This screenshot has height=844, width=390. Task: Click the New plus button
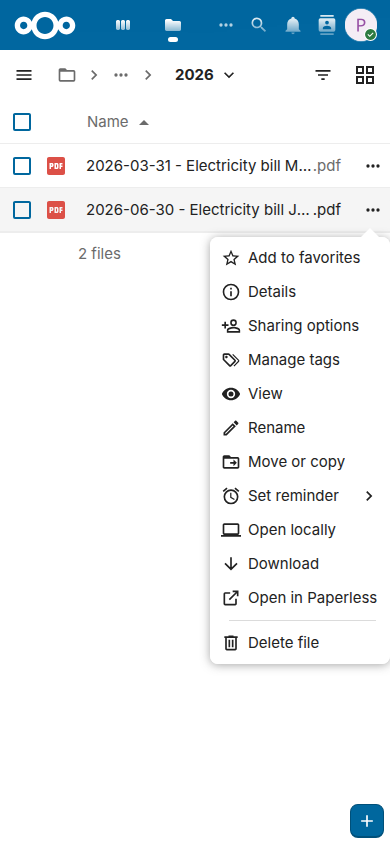(x=367, y=821)
